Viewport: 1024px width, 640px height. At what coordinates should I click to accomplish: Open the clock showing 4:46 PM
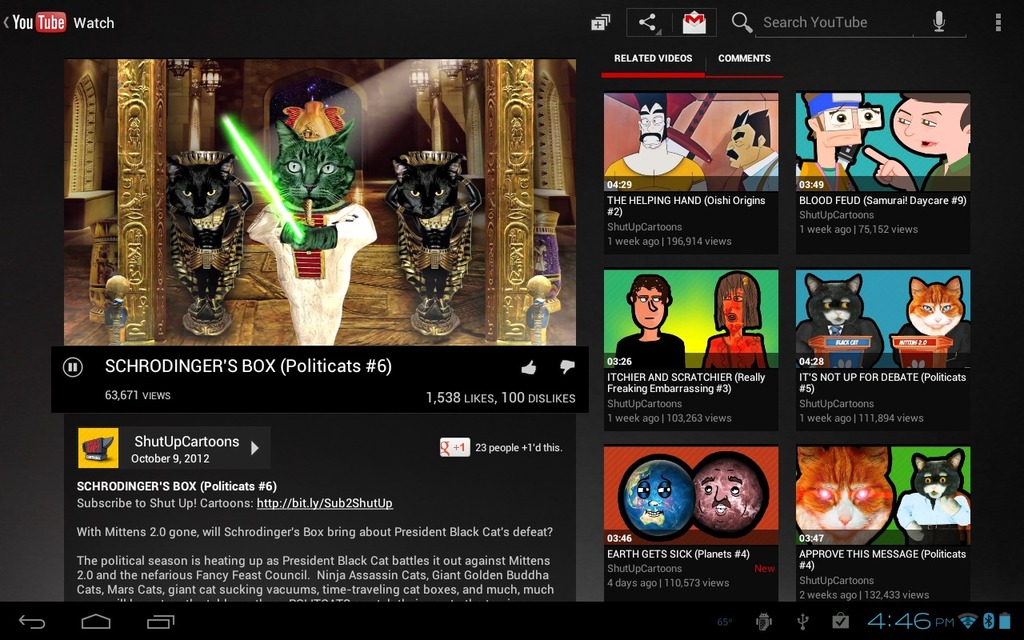[910, 620]
